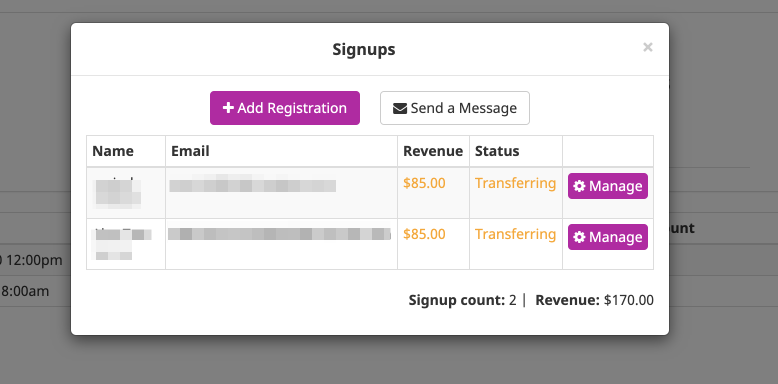This screenshot has height=384, width=778.
Task: Click the Status column header
Action: click(497, 151)
